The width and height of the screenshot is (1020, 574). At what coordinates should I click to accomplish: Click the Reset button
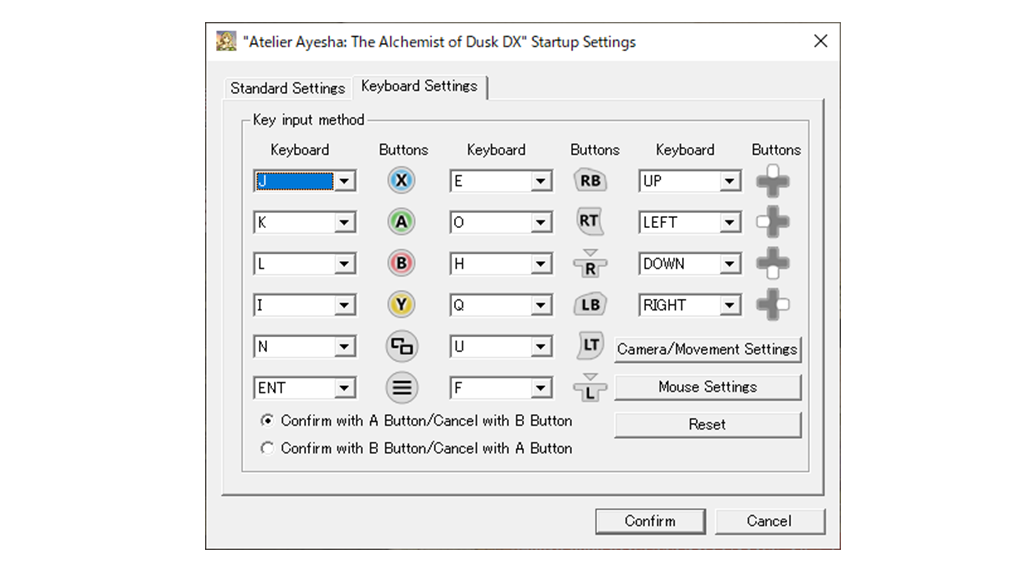(x=707, y=424)
